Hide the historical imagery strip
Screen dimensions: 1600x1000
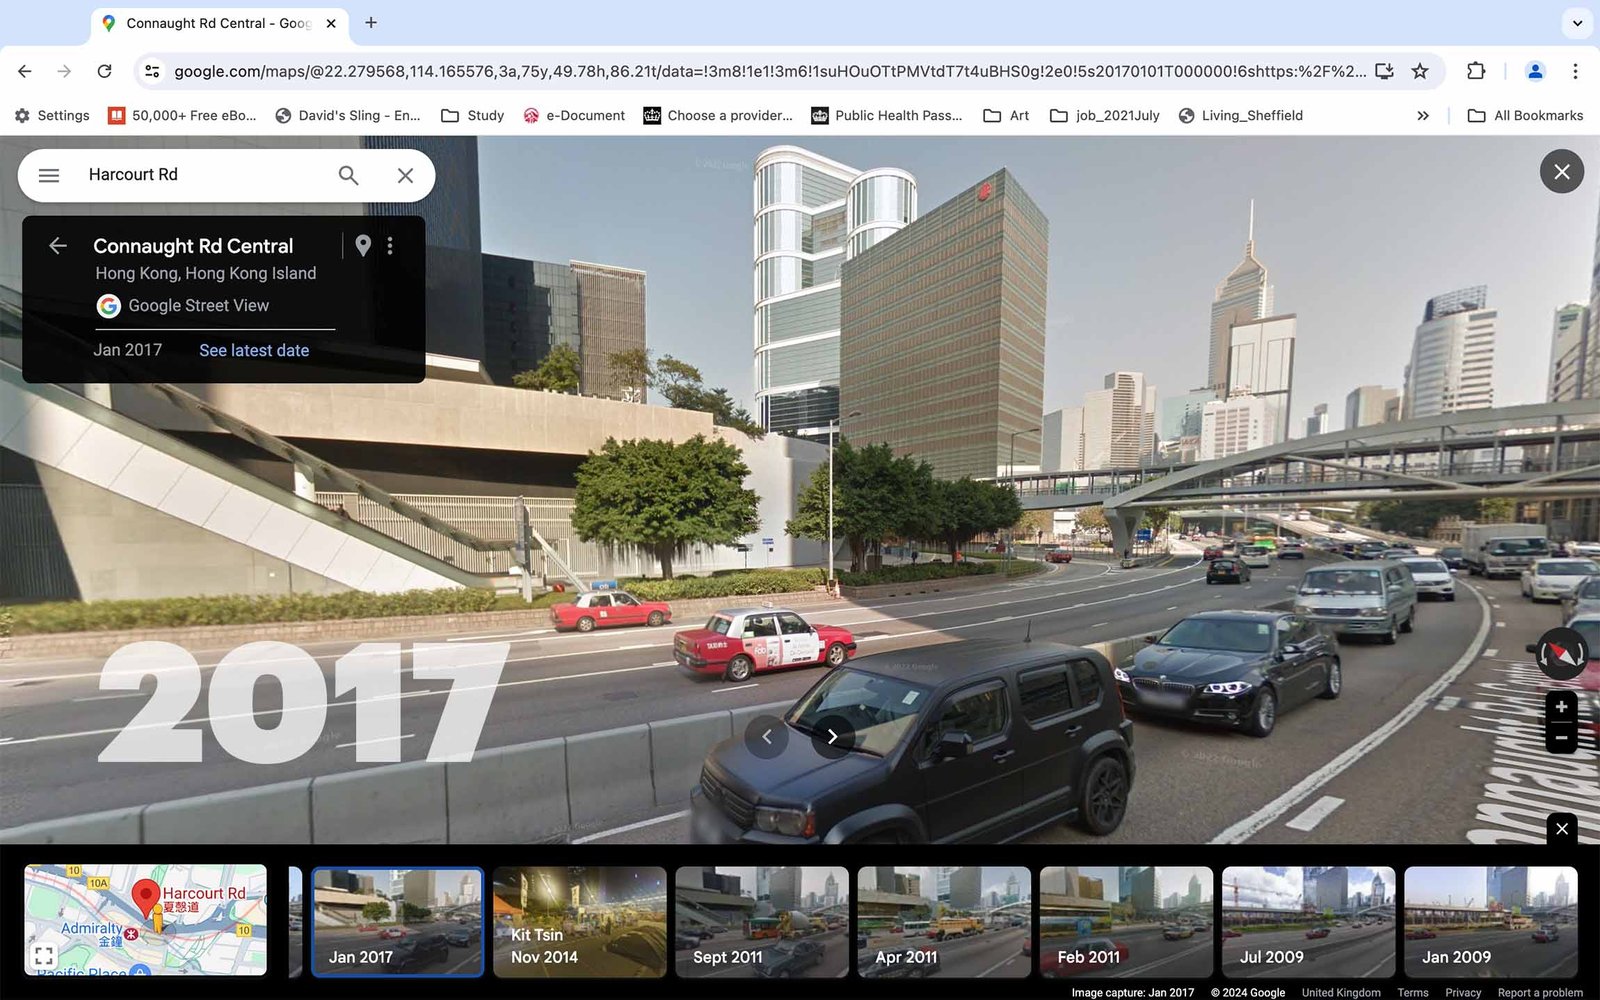tap(1561, 829)
